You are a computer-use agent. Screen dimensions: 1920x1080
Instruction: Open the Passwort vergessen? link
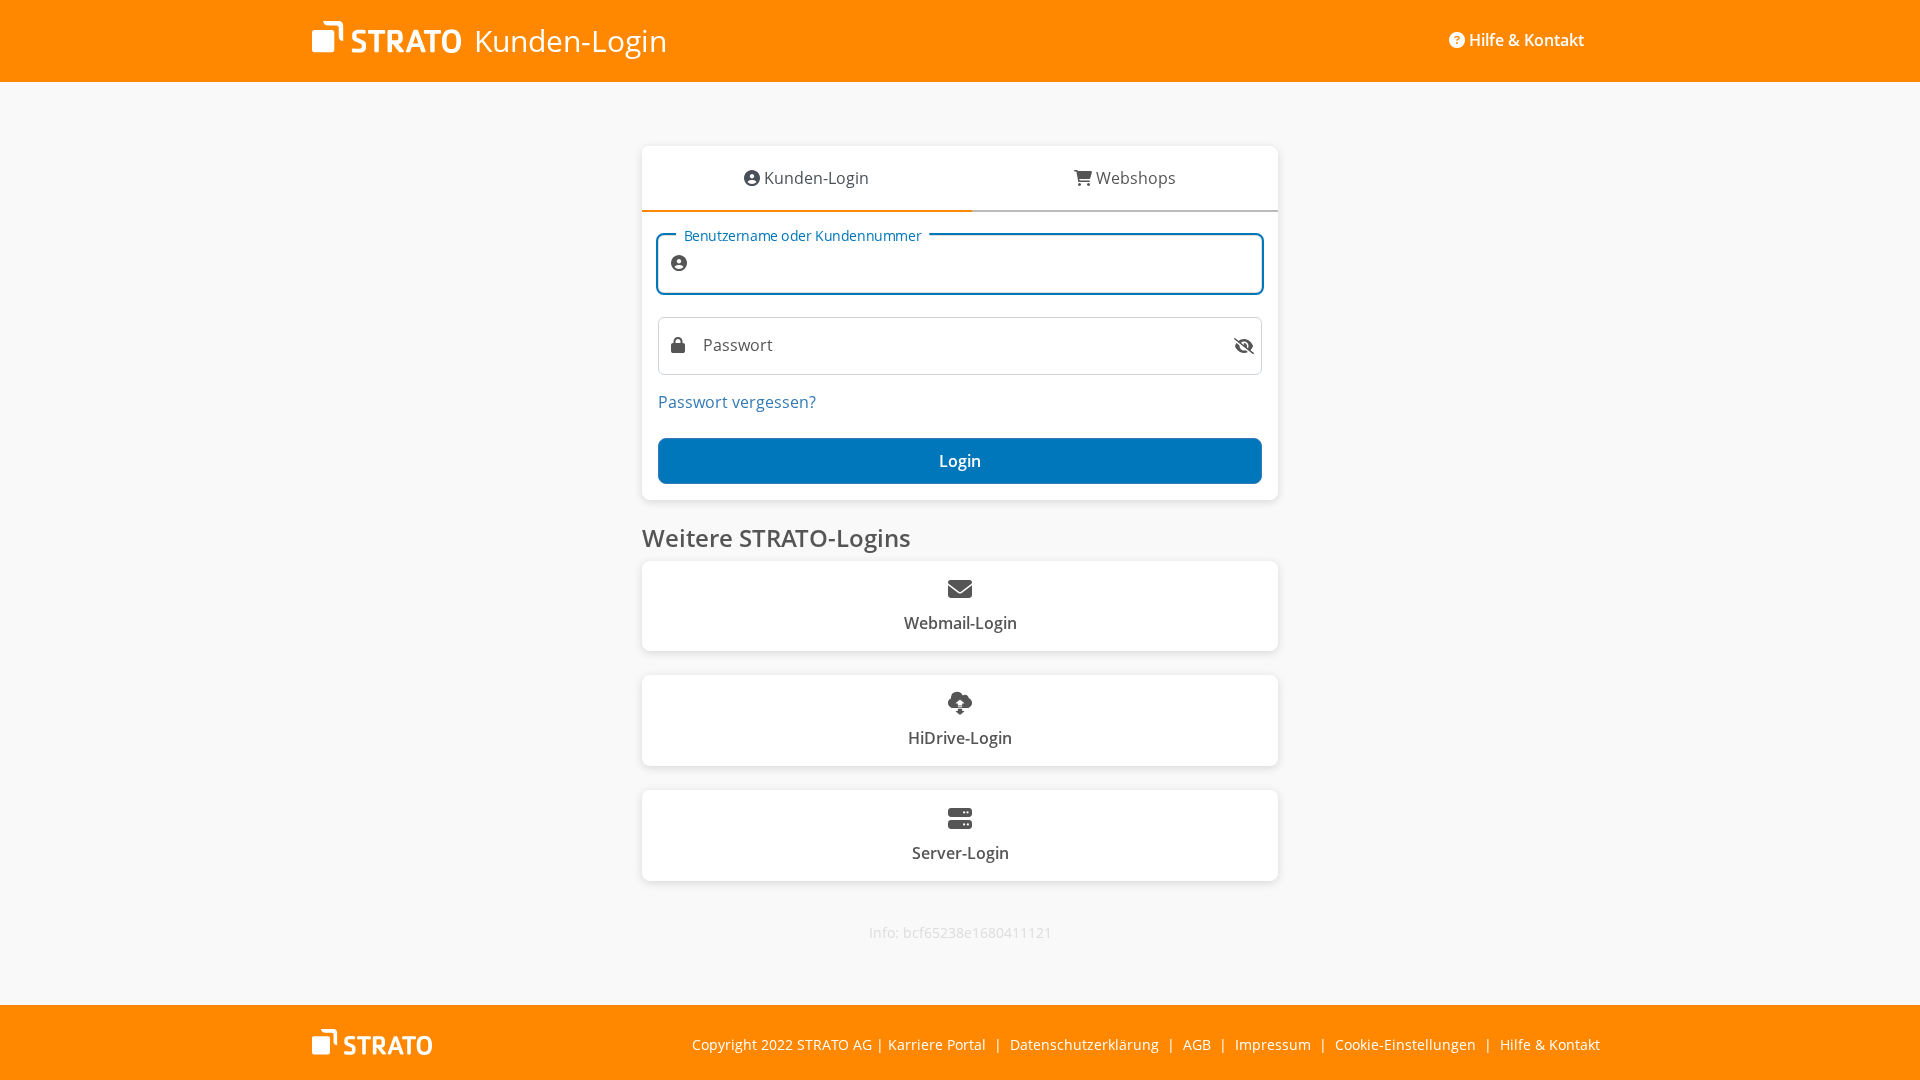[x=737, y=402]
